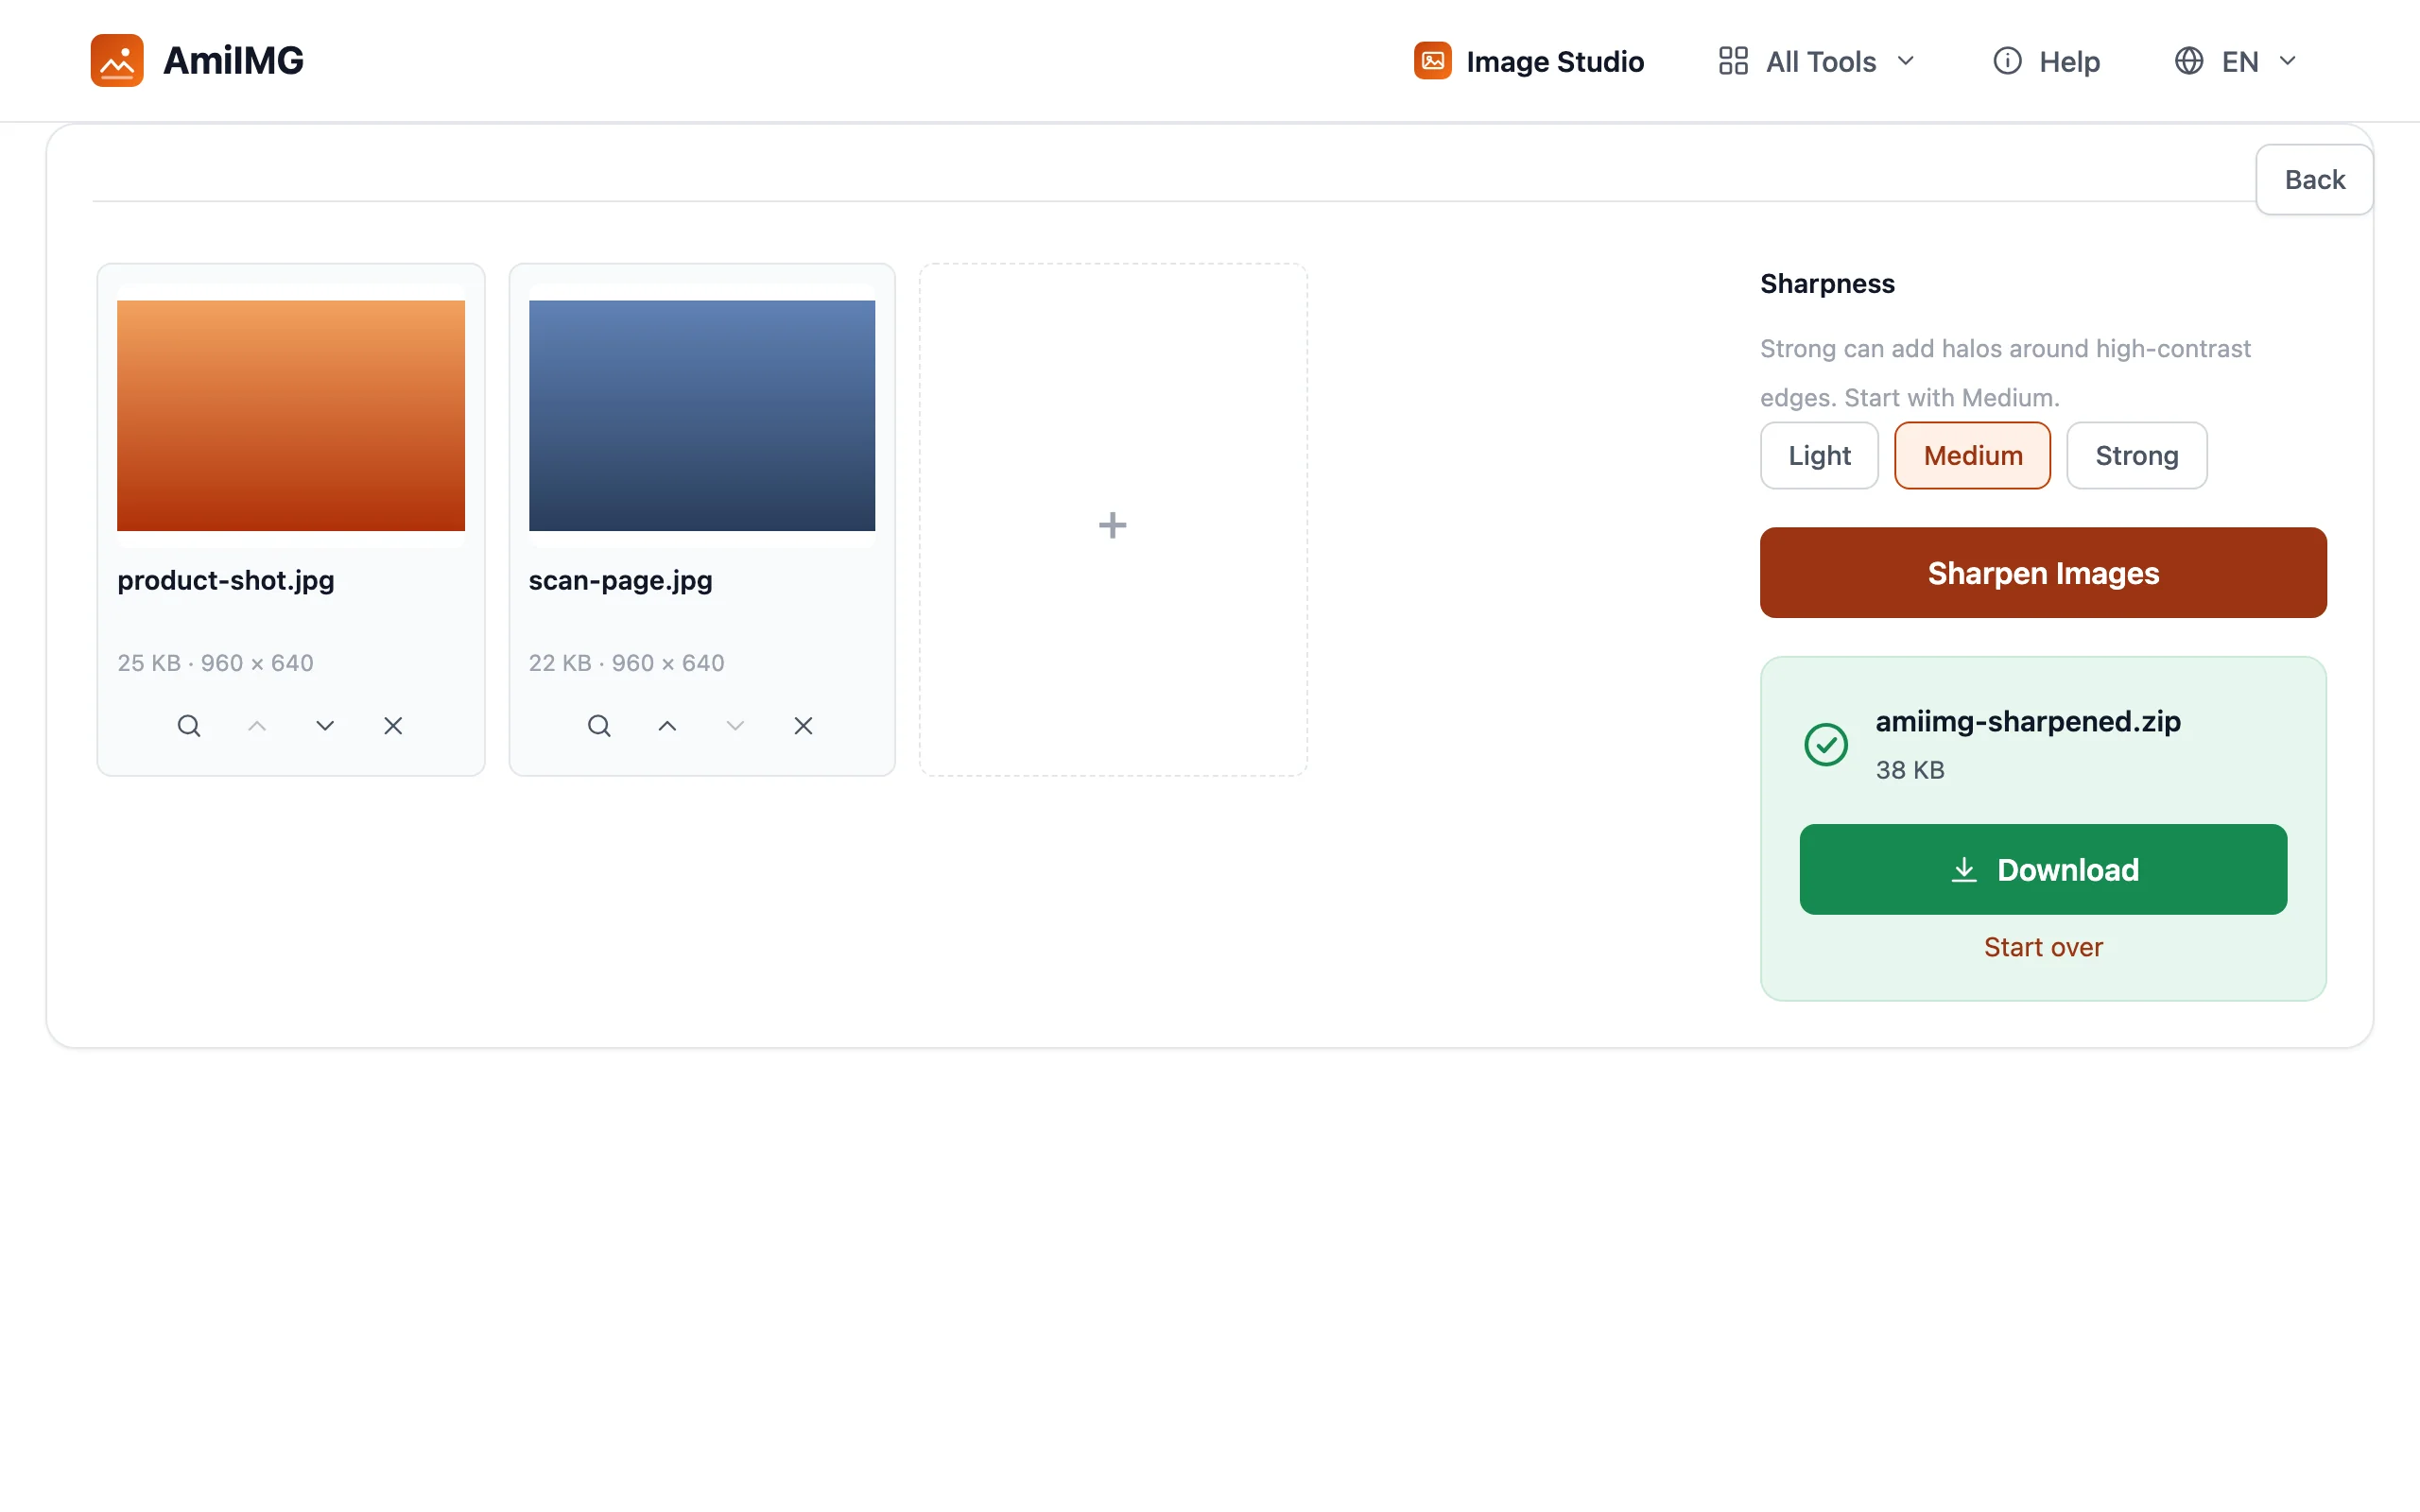Screen dimensions: 2420x1512
Task: Preview scan-page.jpg with the magnifier icon
Action: tap(599, 726)
